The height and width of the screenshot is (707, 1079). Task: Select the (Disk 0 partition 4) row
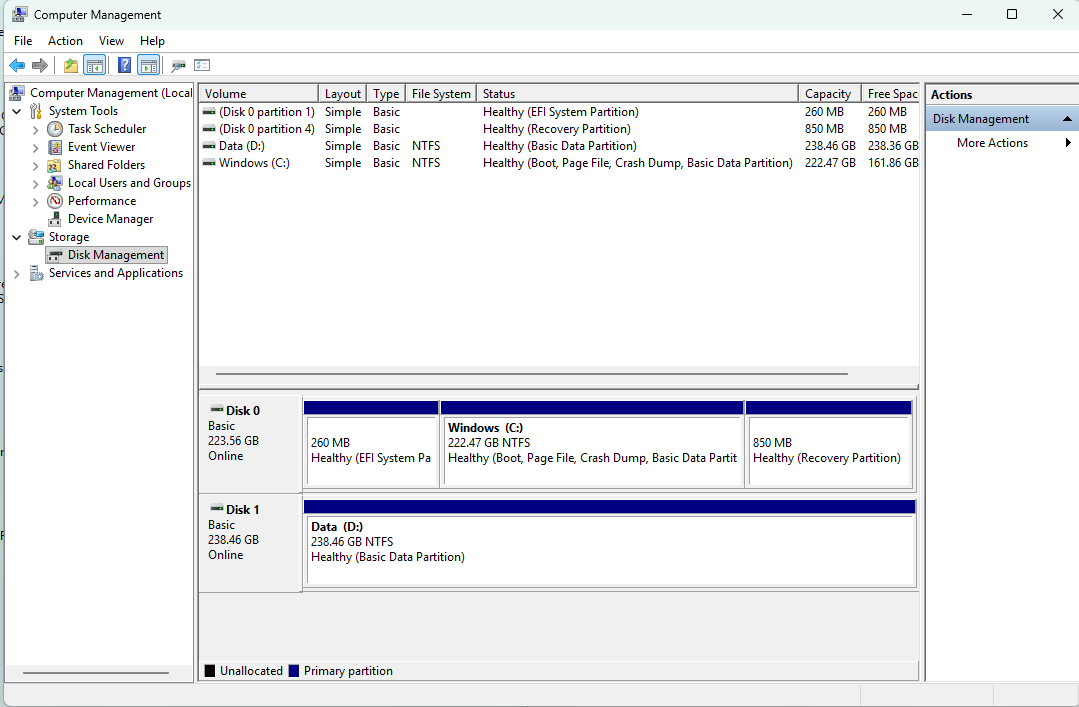coord(559,129)
